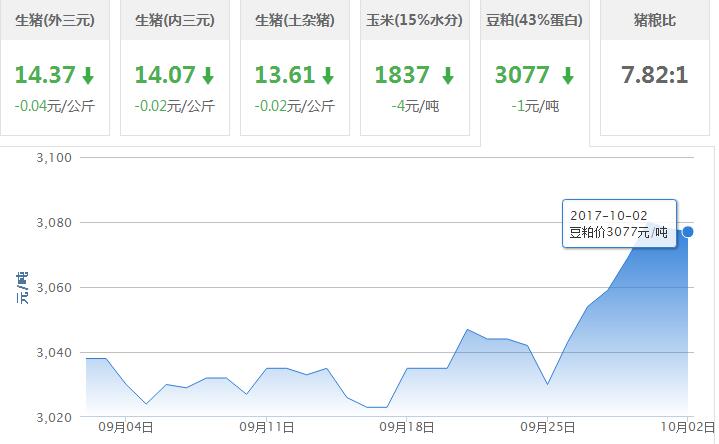Screen dimensions: 719x444
Task: Click the tooltip showing 豆粕价3077元/吨
Action: (619, 223)
